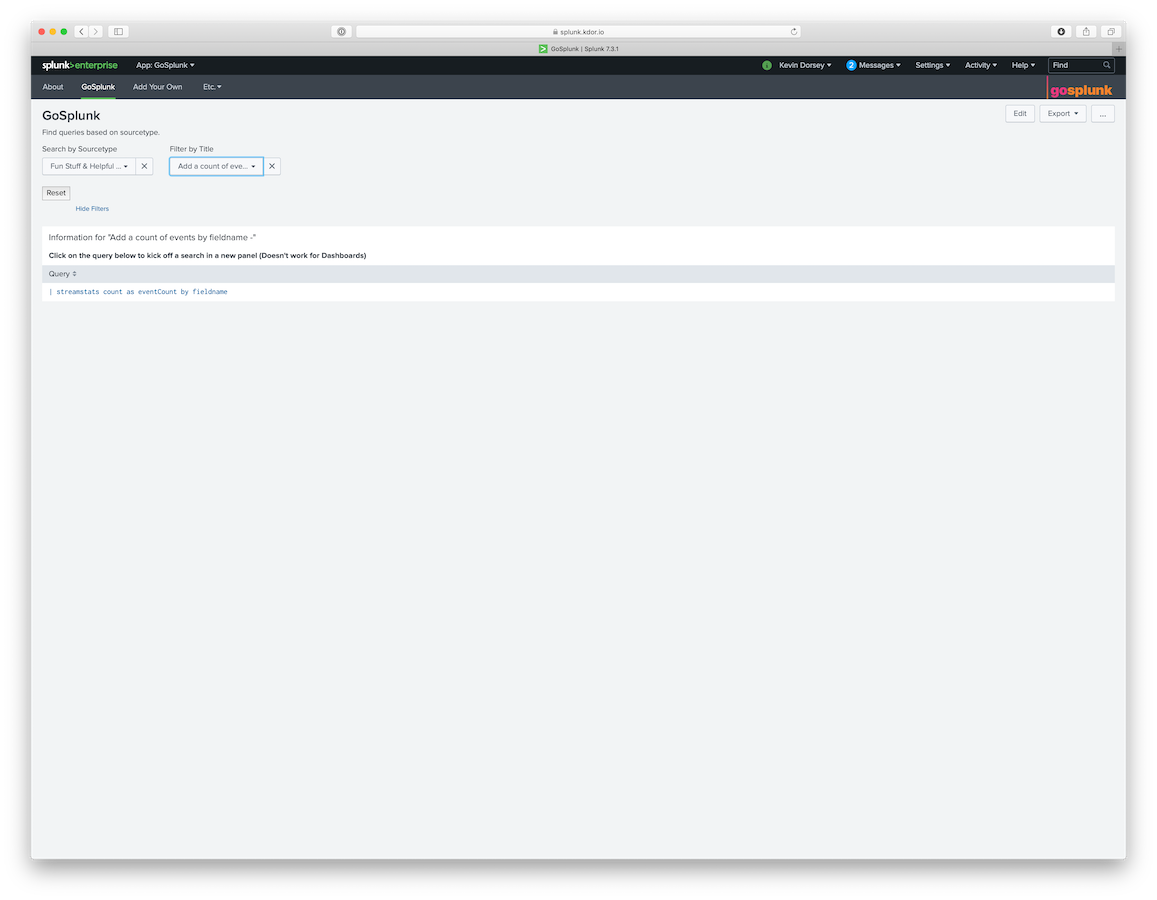The image size is (1157, 900).
Task: Select the GoSplunk navigation tab
Action: (98, 86)
